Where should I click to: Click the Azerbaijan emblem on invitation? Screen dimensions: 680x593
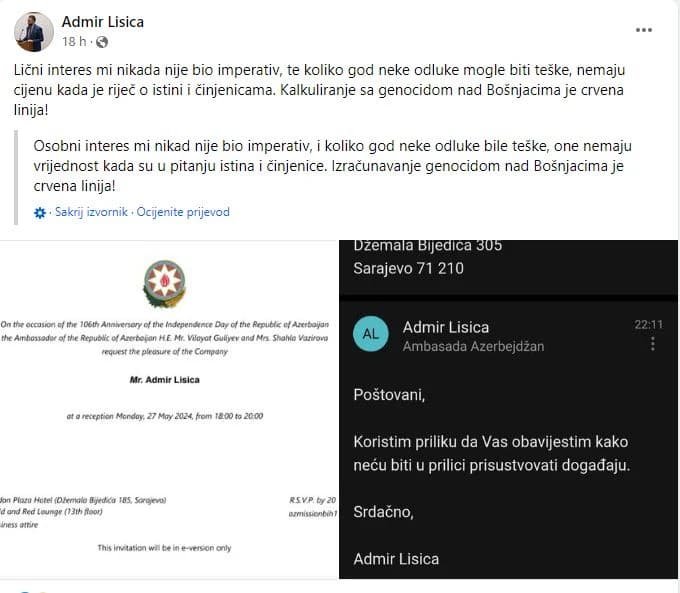[164, 284]
